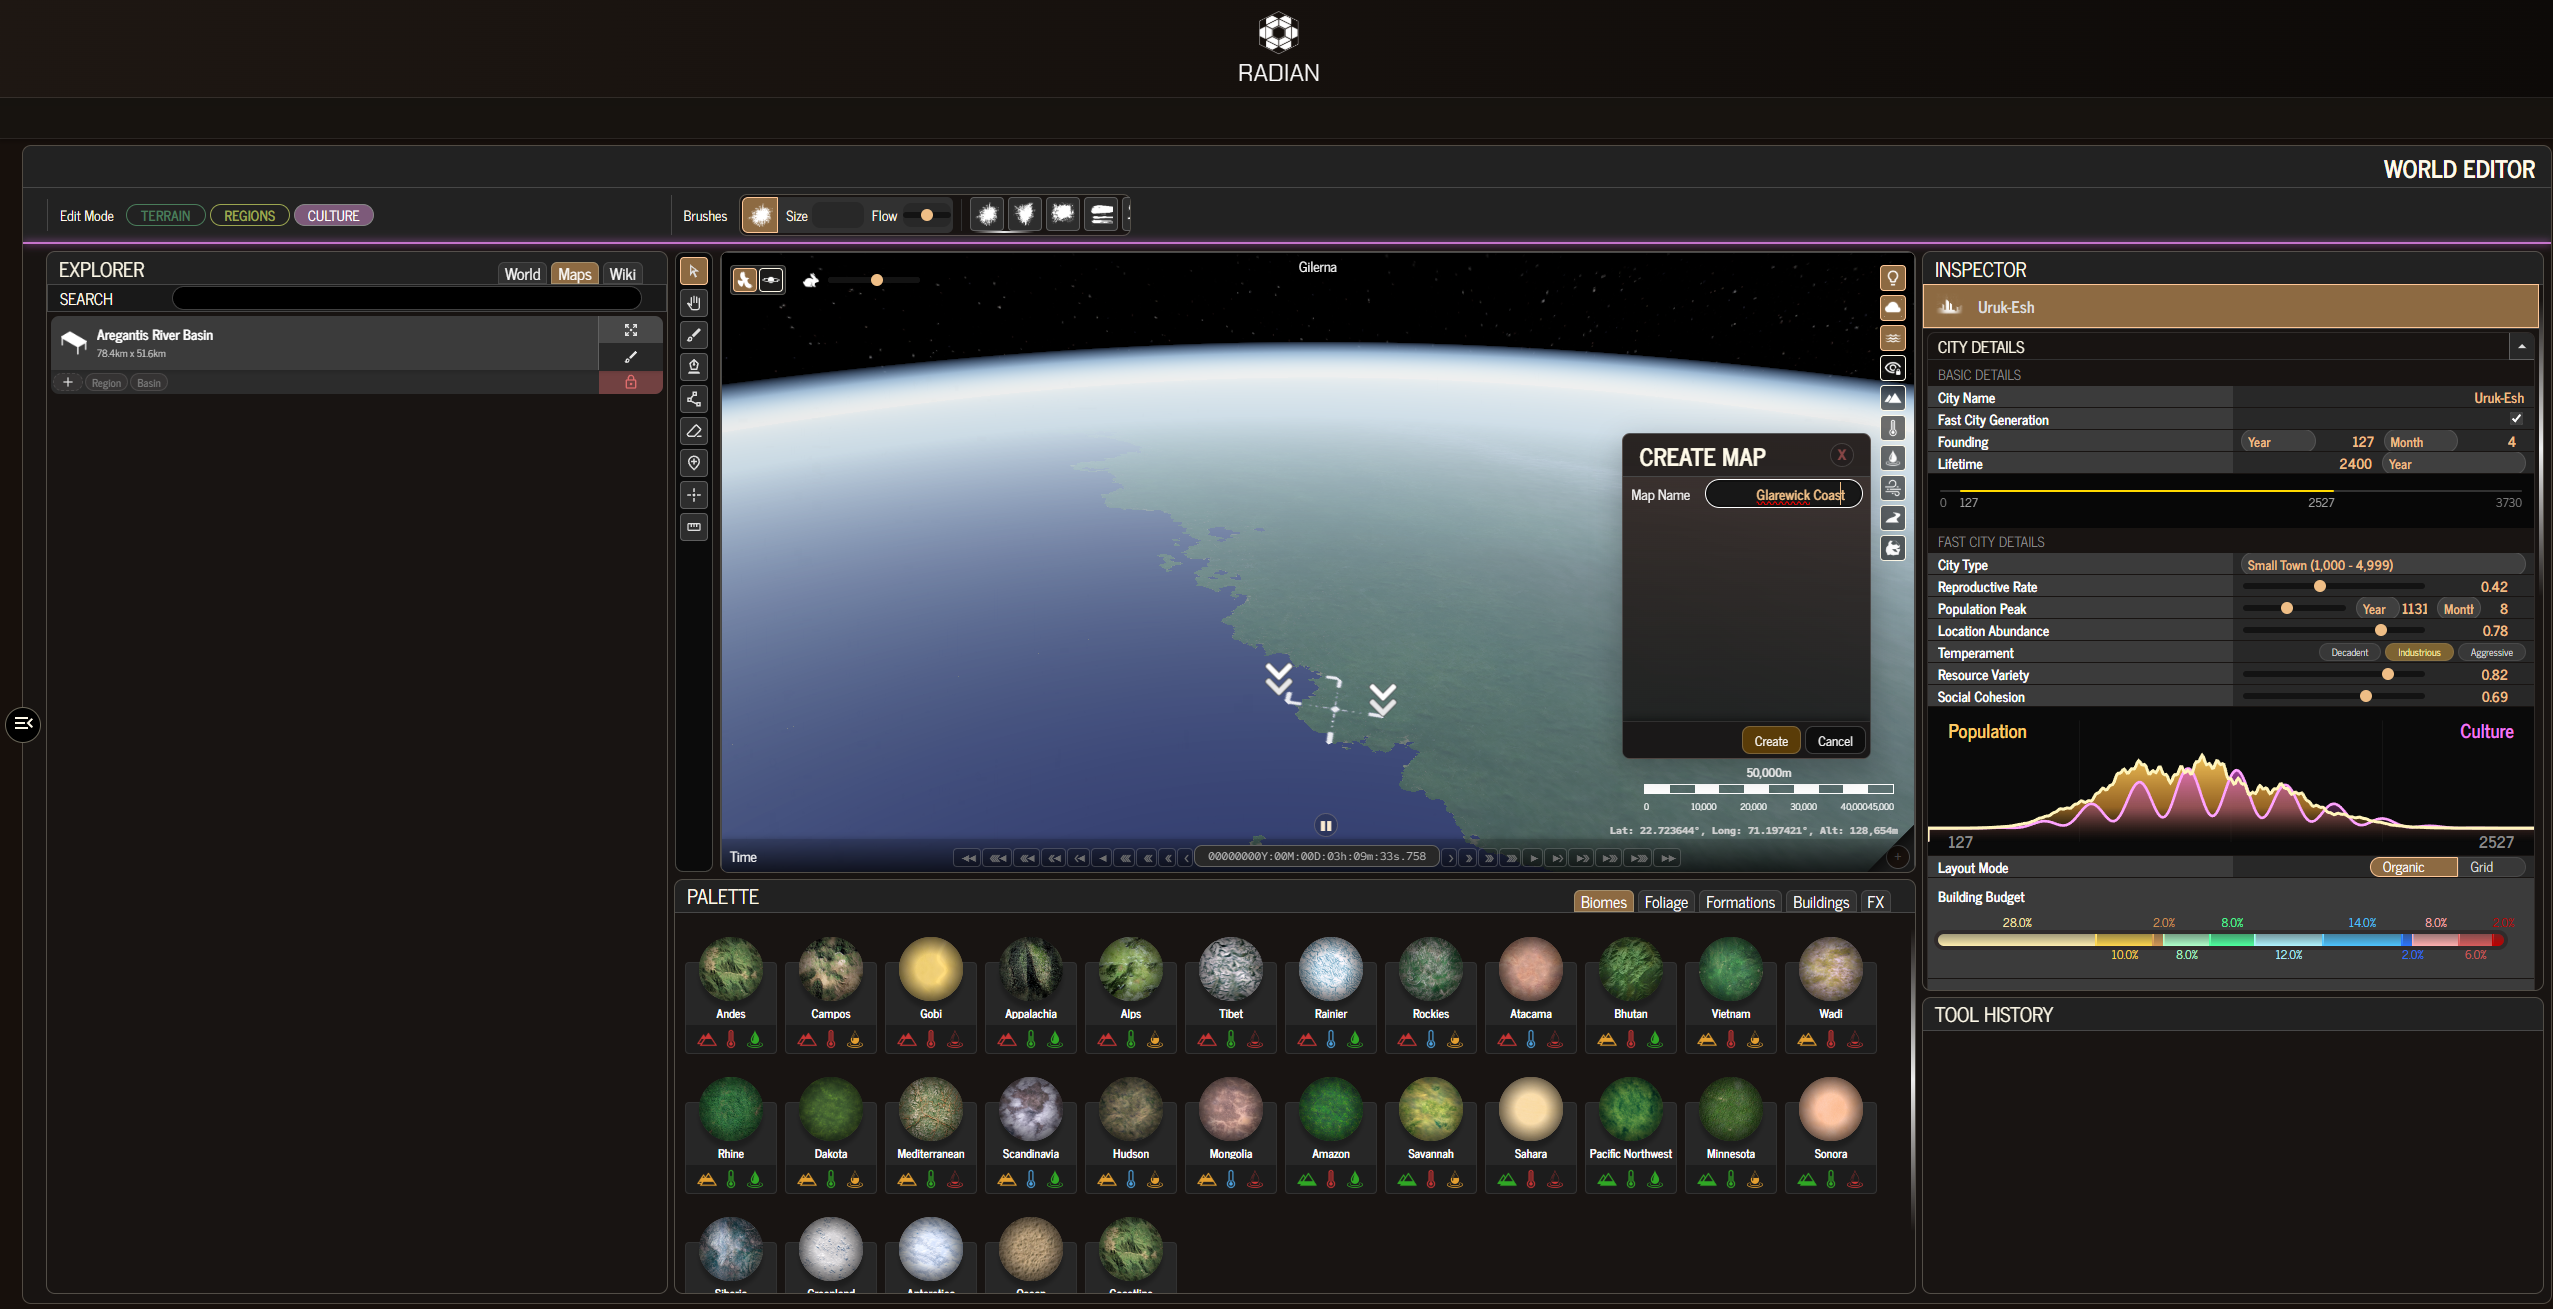
Task: Click the thermometer temperature layer icon
Action: (x=1893, y=428)
